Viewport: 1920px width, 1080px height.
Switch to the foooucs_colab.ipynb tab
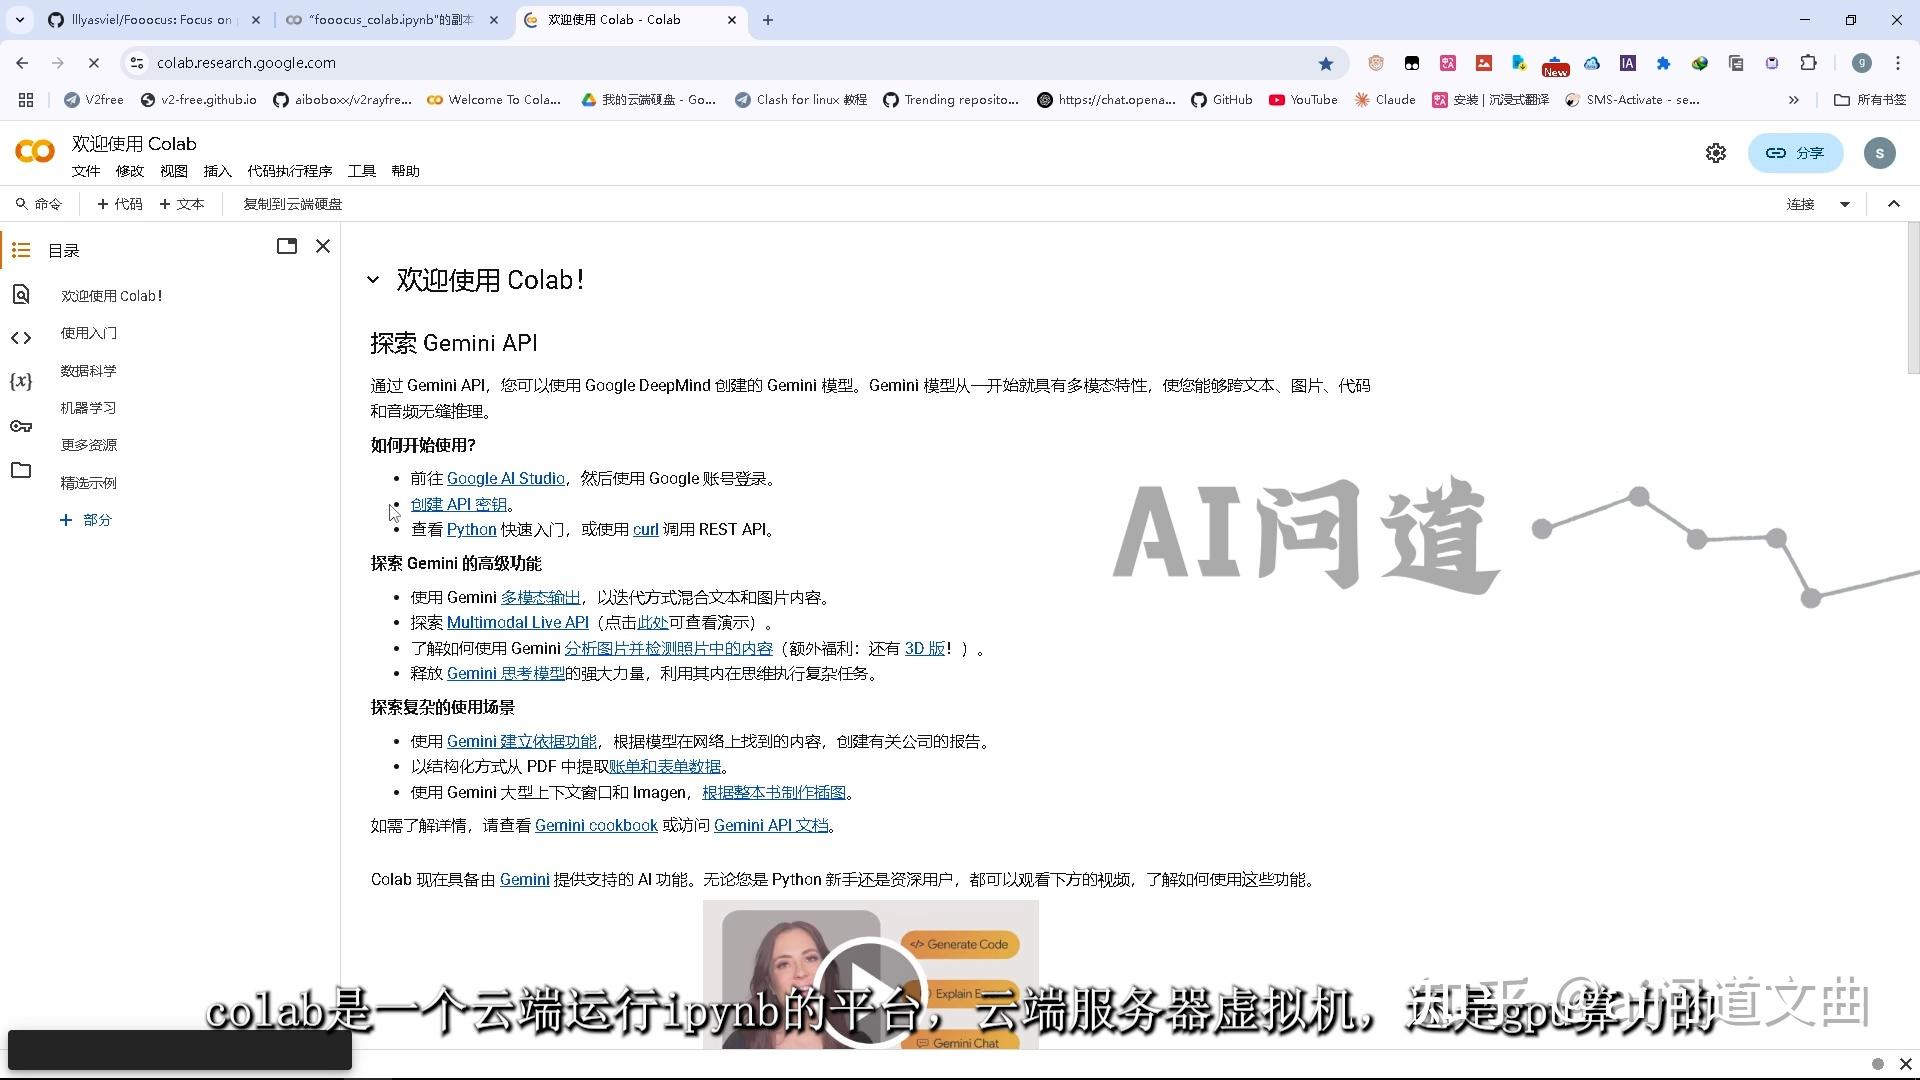click(385, 19)
